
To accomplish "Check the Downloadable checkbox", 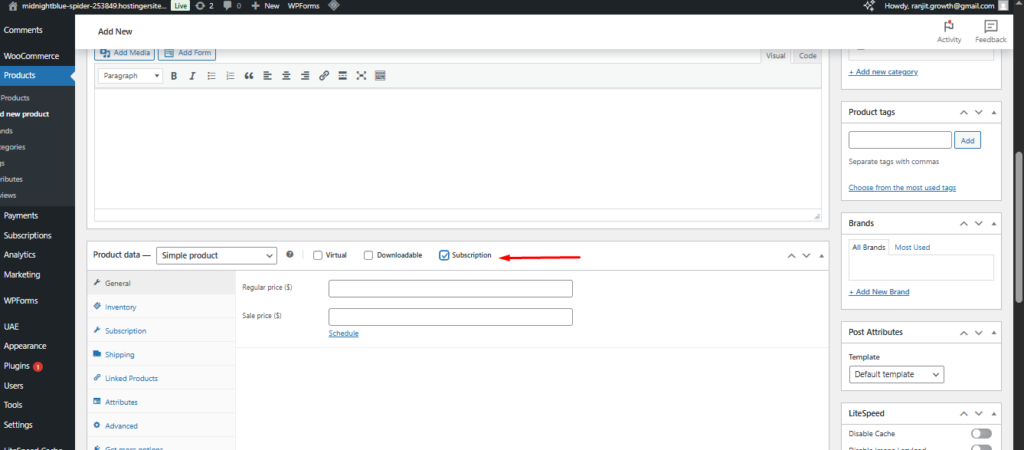I will click(369, 255).
